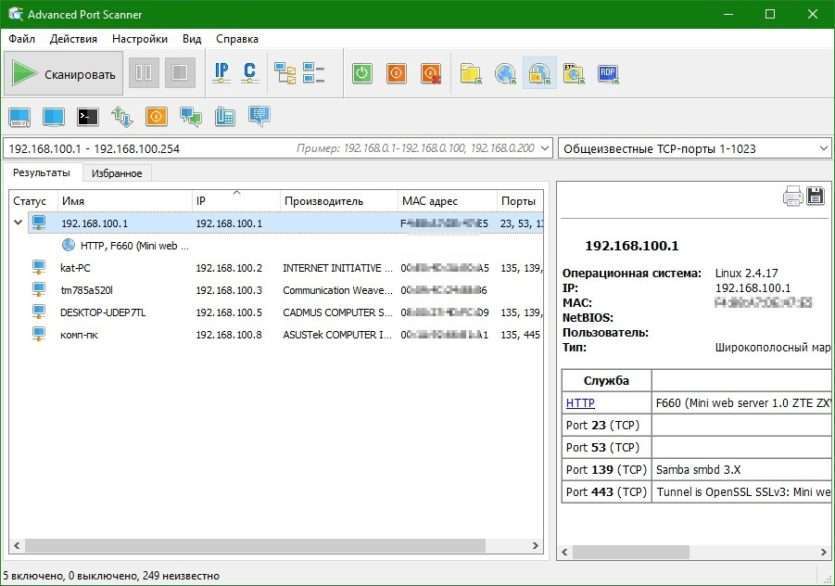The image size is (835, 586).
Task: Click the class C subnet icon
Action: (x=249, y=73)
